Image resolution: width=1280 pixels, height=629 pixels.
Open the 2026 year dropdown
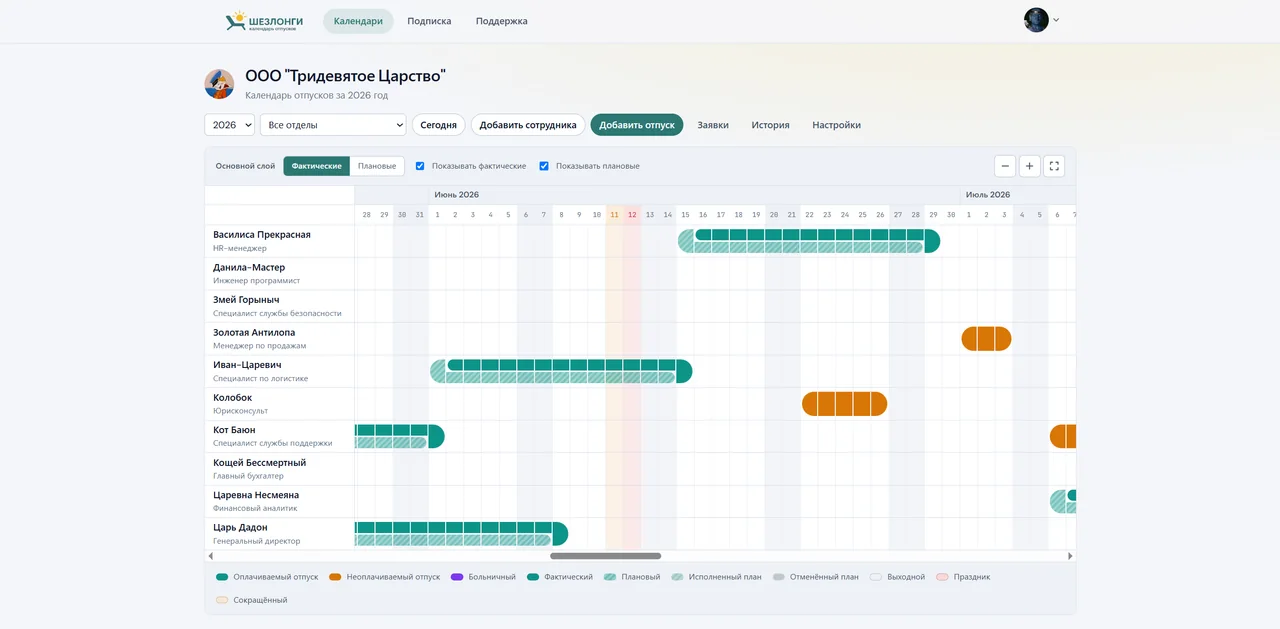(x=229, y=125)
